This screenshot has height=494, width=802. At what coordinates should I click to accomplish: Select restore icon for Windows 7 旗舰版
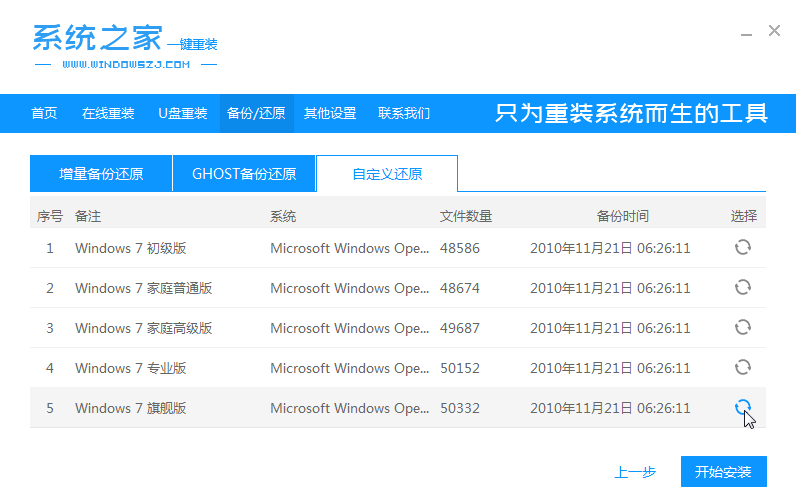click(742, 407)
